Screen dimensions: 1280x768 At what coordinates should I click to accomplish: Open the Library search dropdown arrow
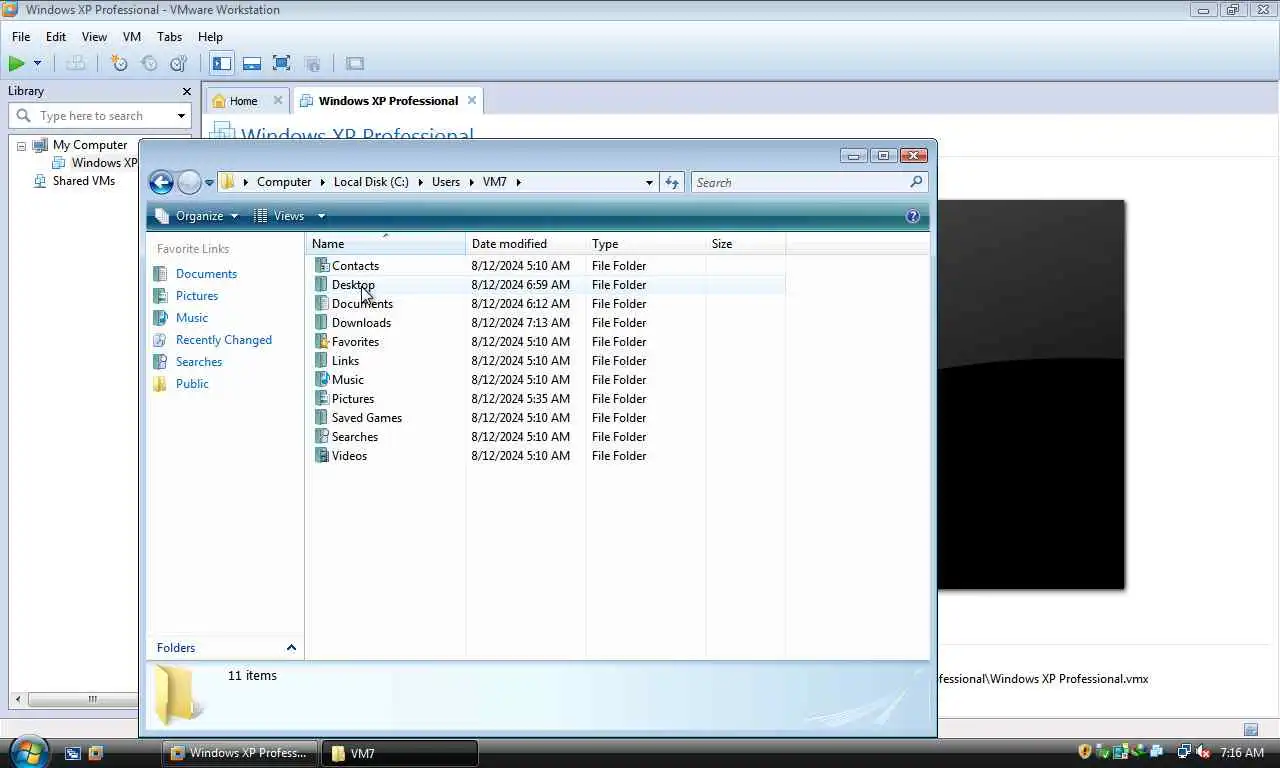[x=181, y=116]
